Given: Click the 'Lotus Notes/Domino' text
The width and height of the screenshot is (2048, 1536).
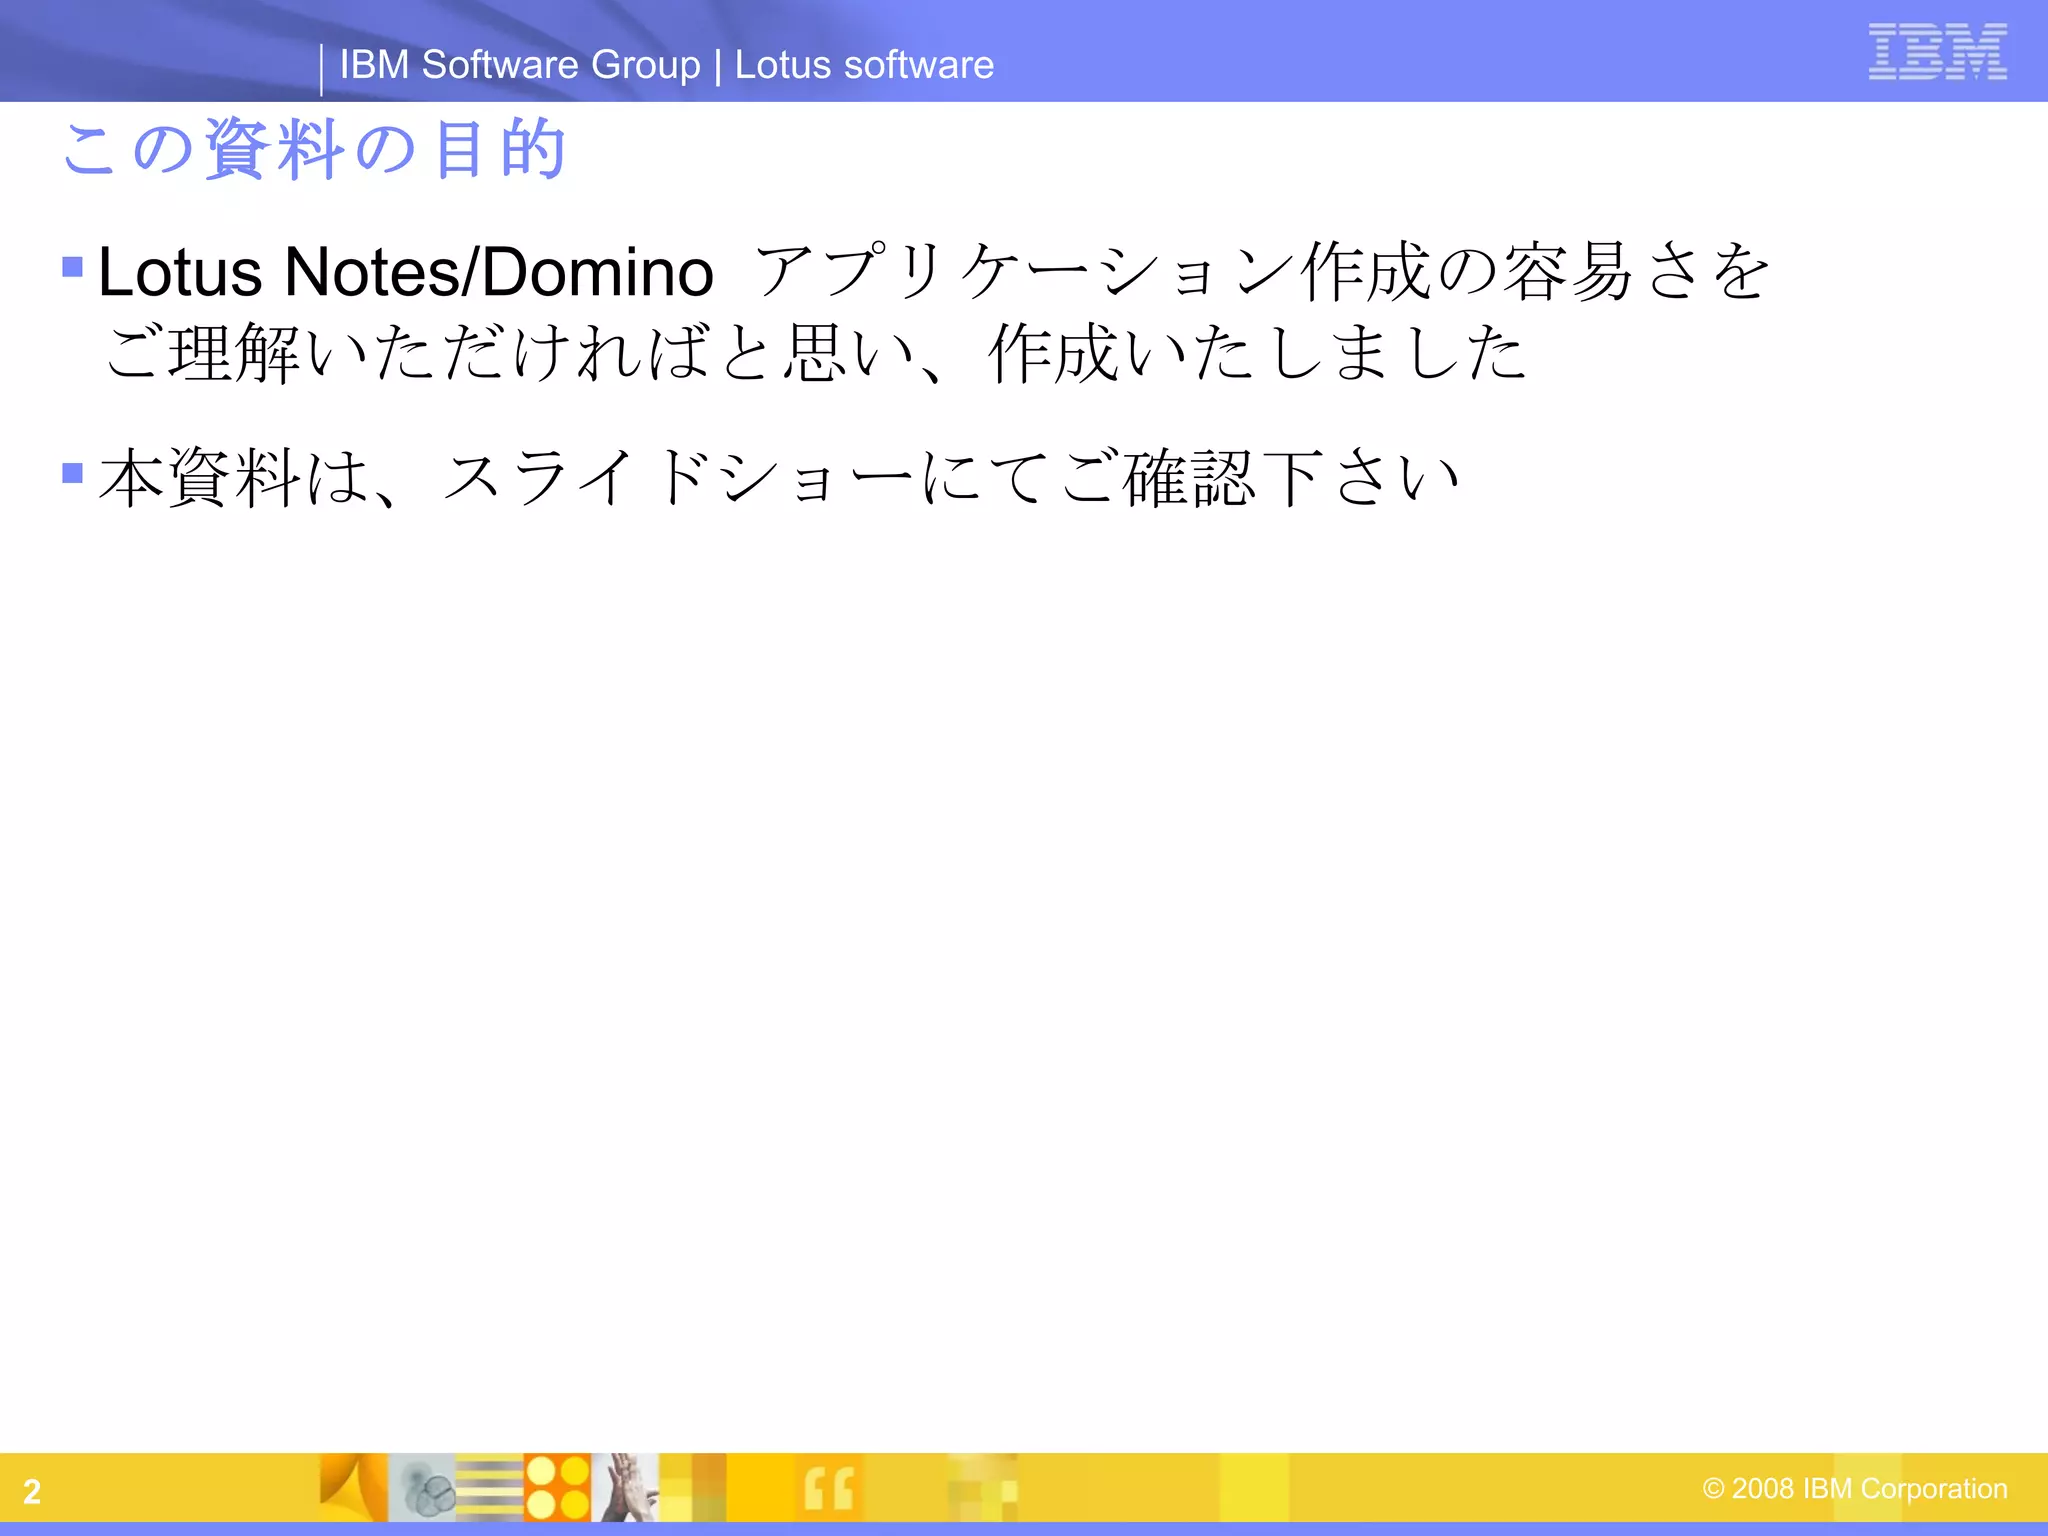Looking at the screenshot, I should click(405, 272).
